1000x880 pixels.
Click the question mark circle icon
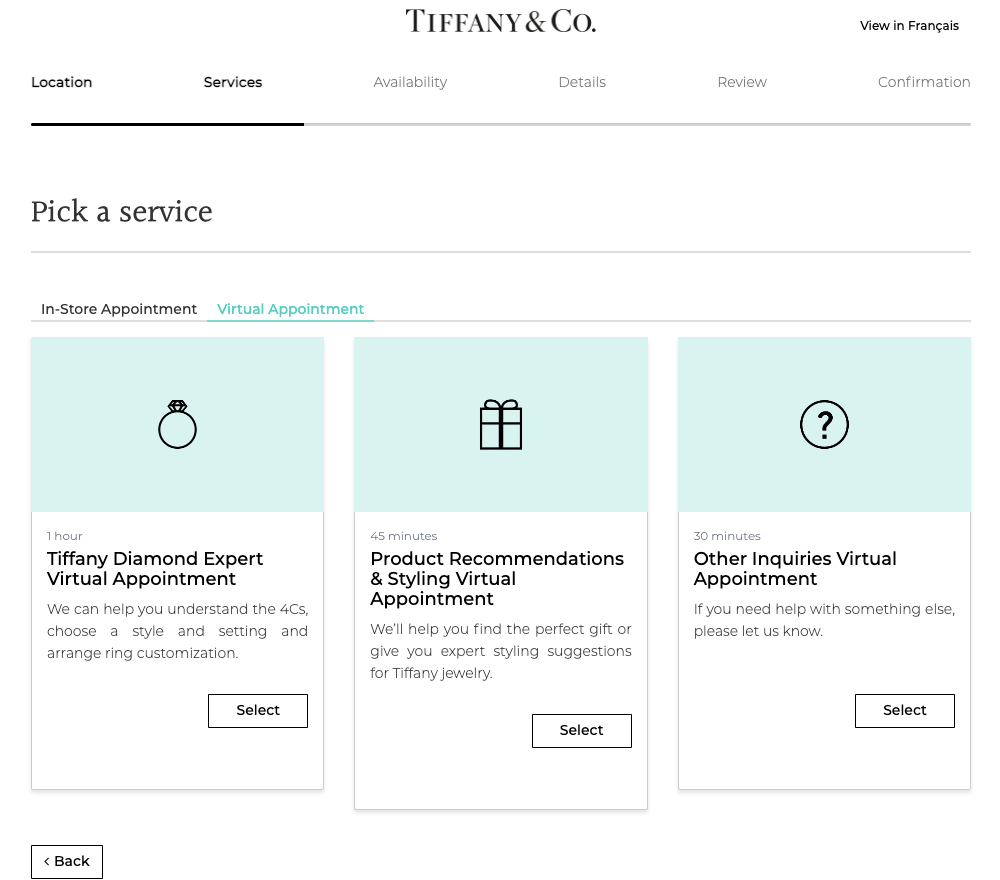tap(824, 425)
